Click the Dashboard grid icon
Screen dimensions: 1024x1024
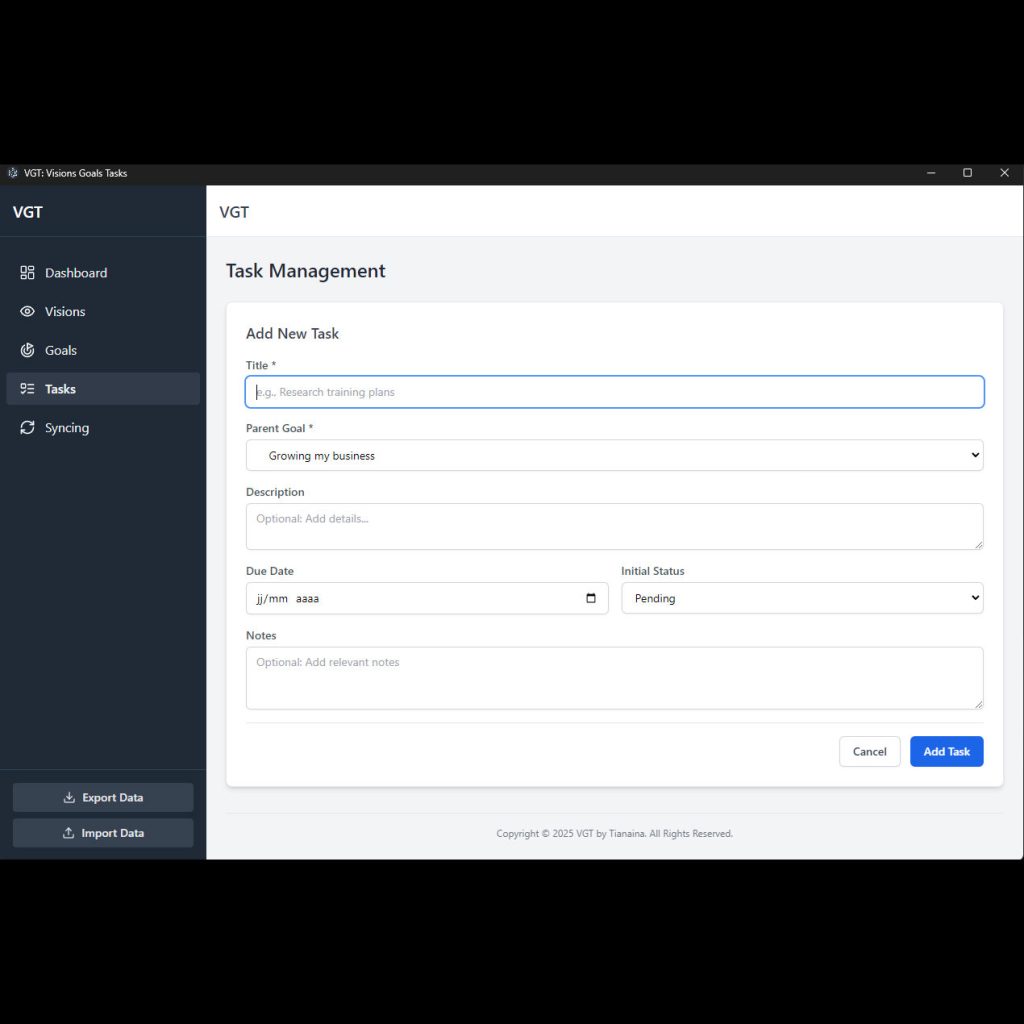coord(27,273)
